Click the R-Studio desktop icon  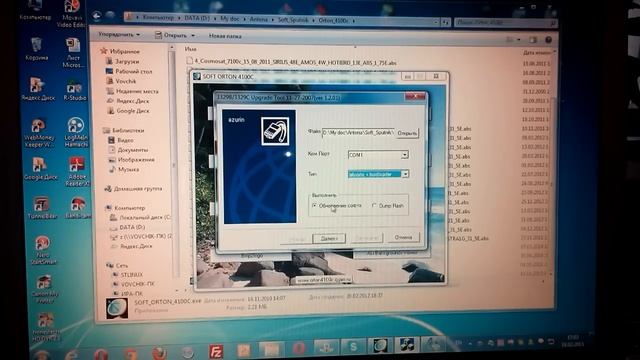[x=75, y=90]
